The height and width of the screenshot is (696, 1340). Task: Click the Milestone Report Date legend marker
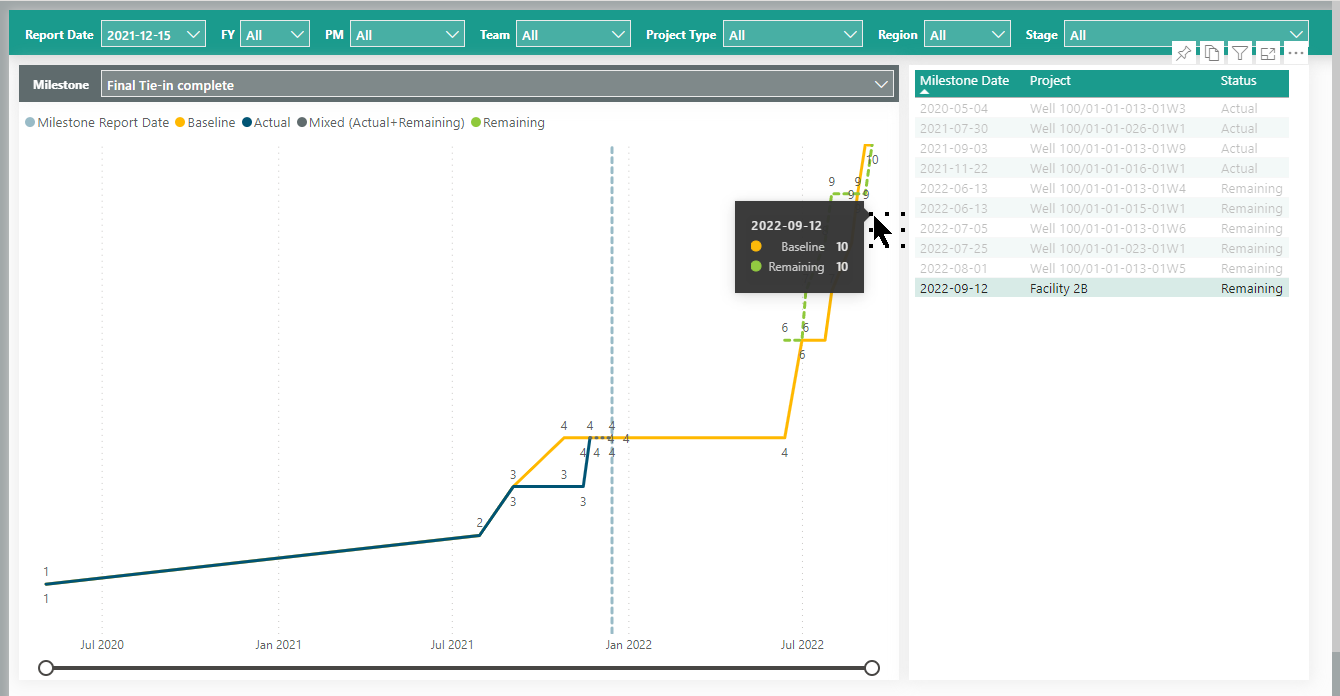coord(29,123)
